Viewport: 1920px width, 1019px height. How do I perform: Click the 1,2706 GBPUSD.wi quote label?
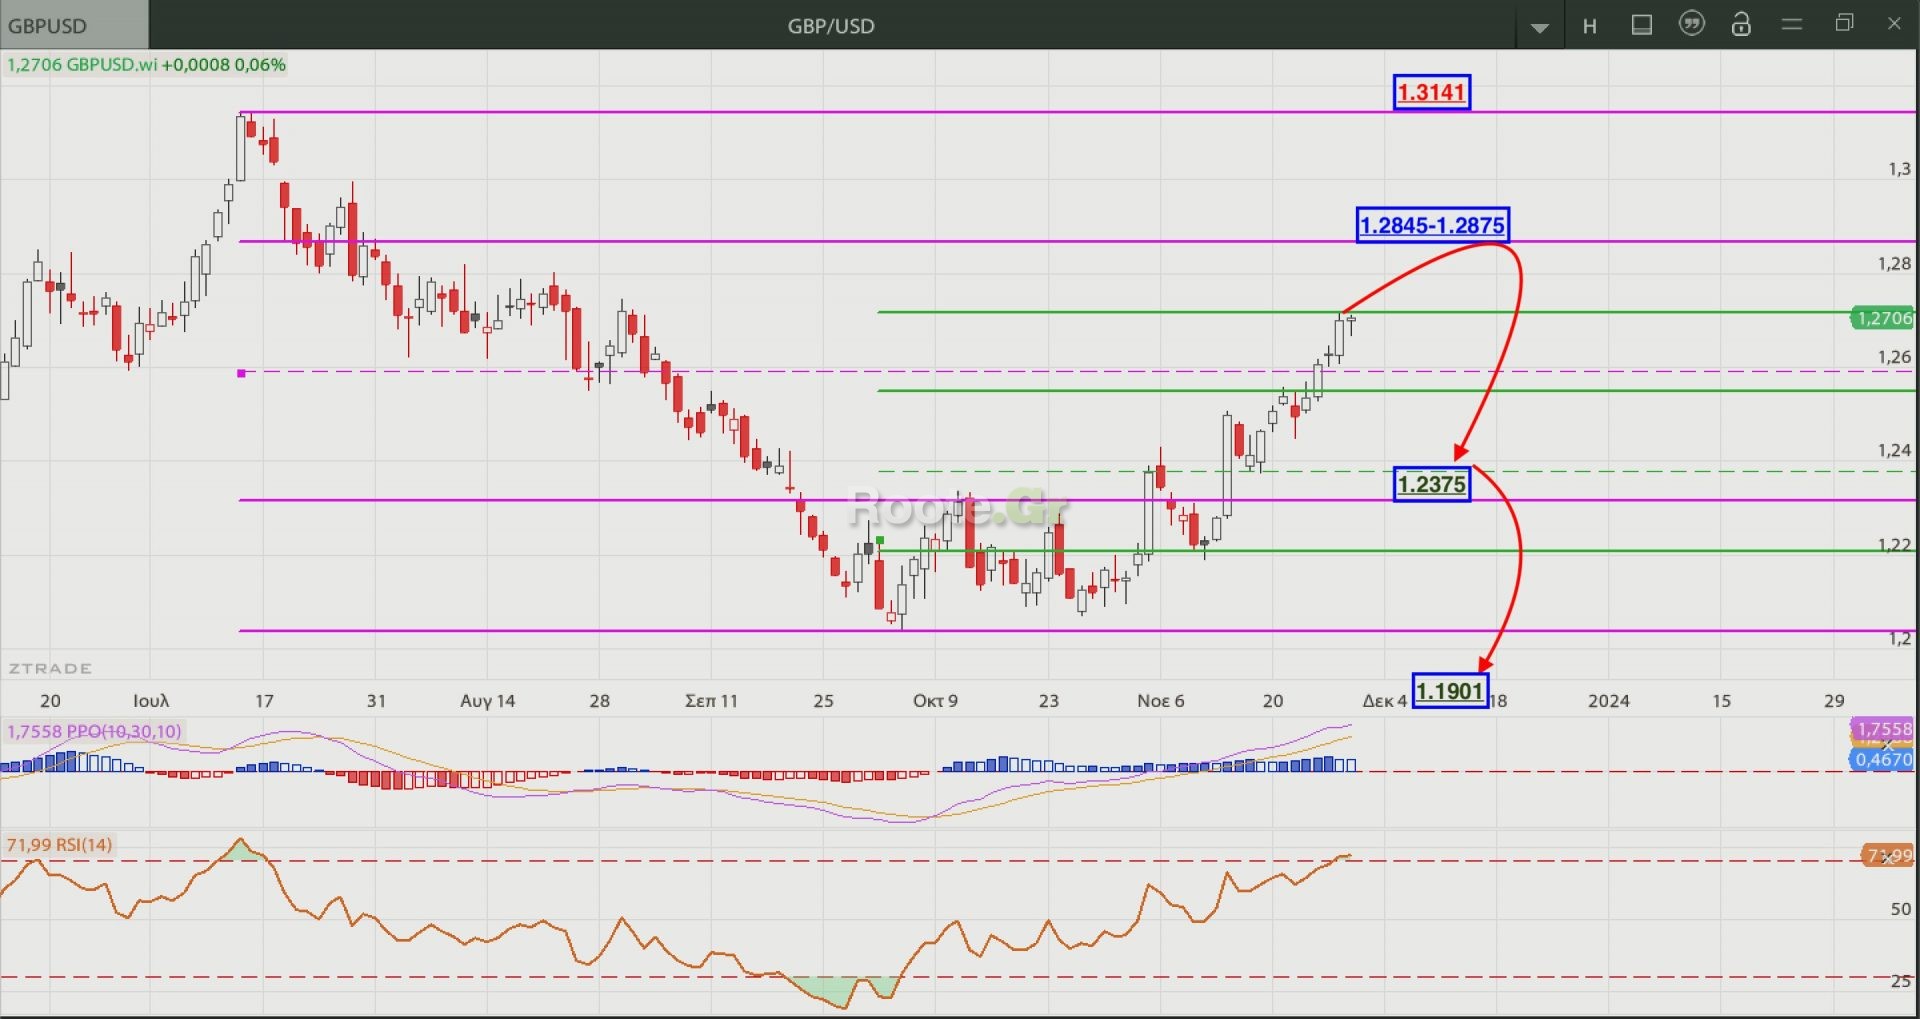point(146,65)
